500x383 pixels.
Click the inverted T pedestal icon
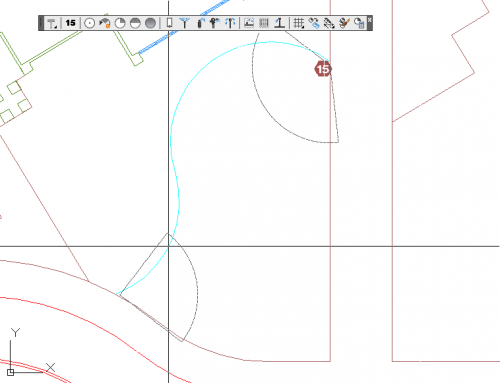pos(280,23)
